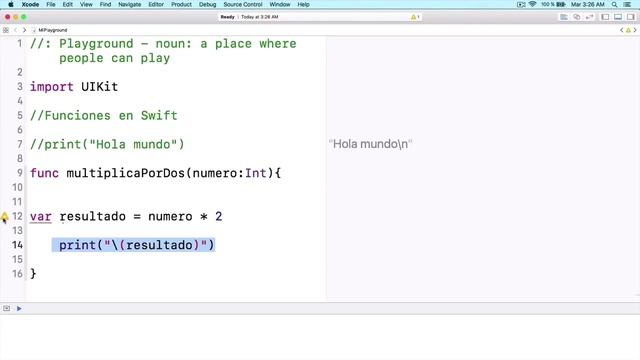This screenshot has width=640, height=360.
Task: Open Notification Center list icon
Action: (x=627, y=4)
